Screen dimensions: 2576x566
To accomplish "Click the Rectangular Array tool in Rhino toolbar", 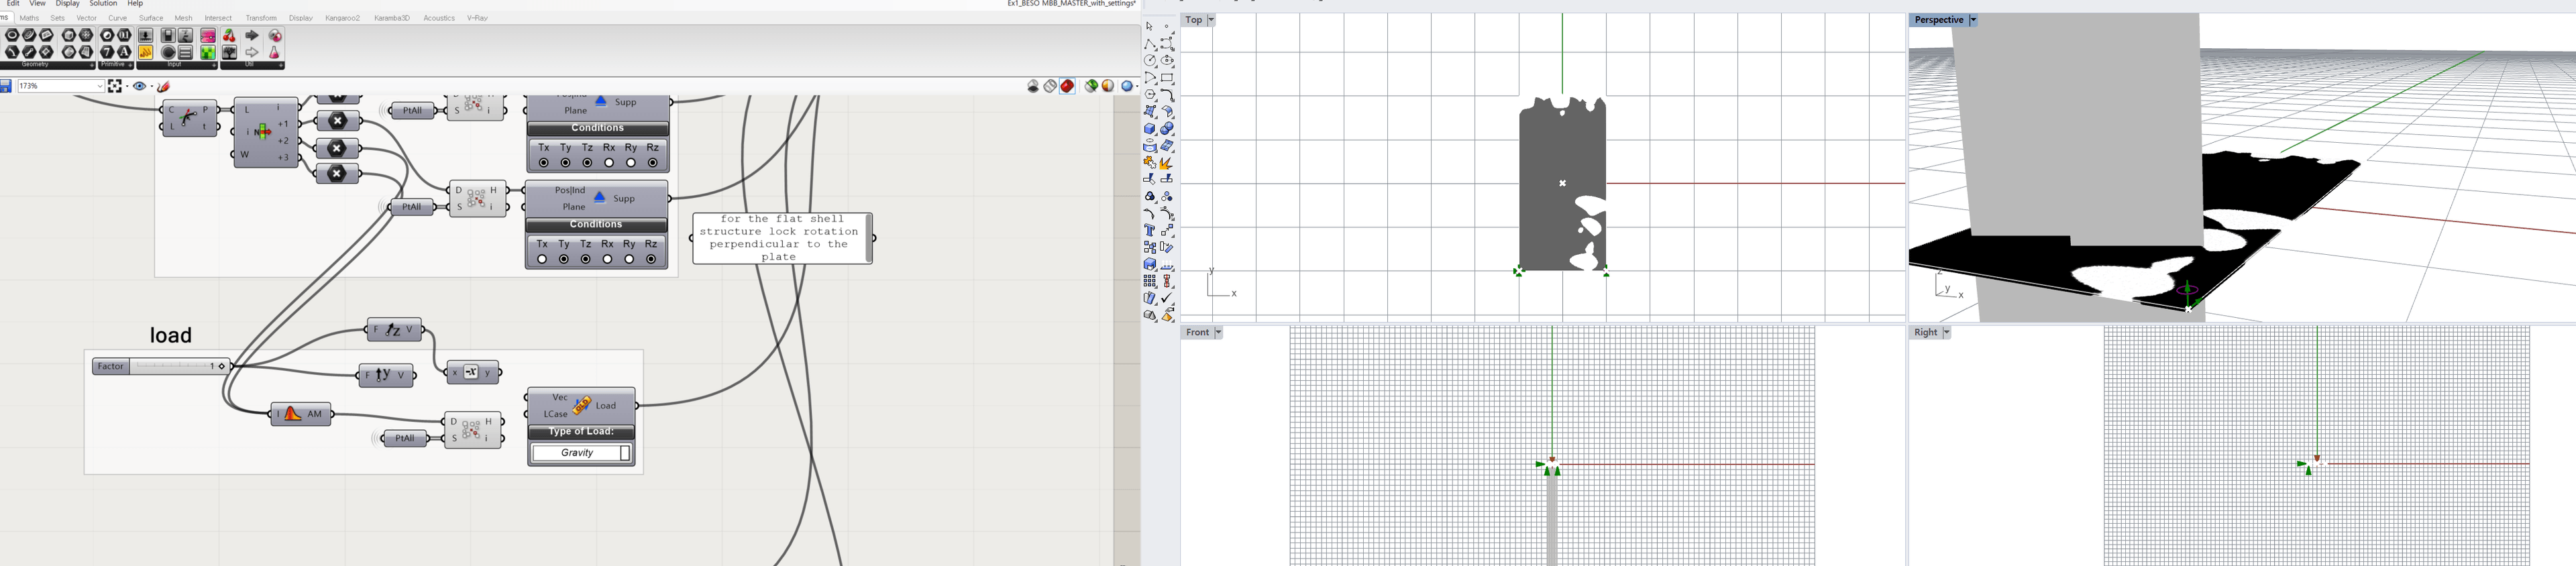I will click(x=1150, y=281).
